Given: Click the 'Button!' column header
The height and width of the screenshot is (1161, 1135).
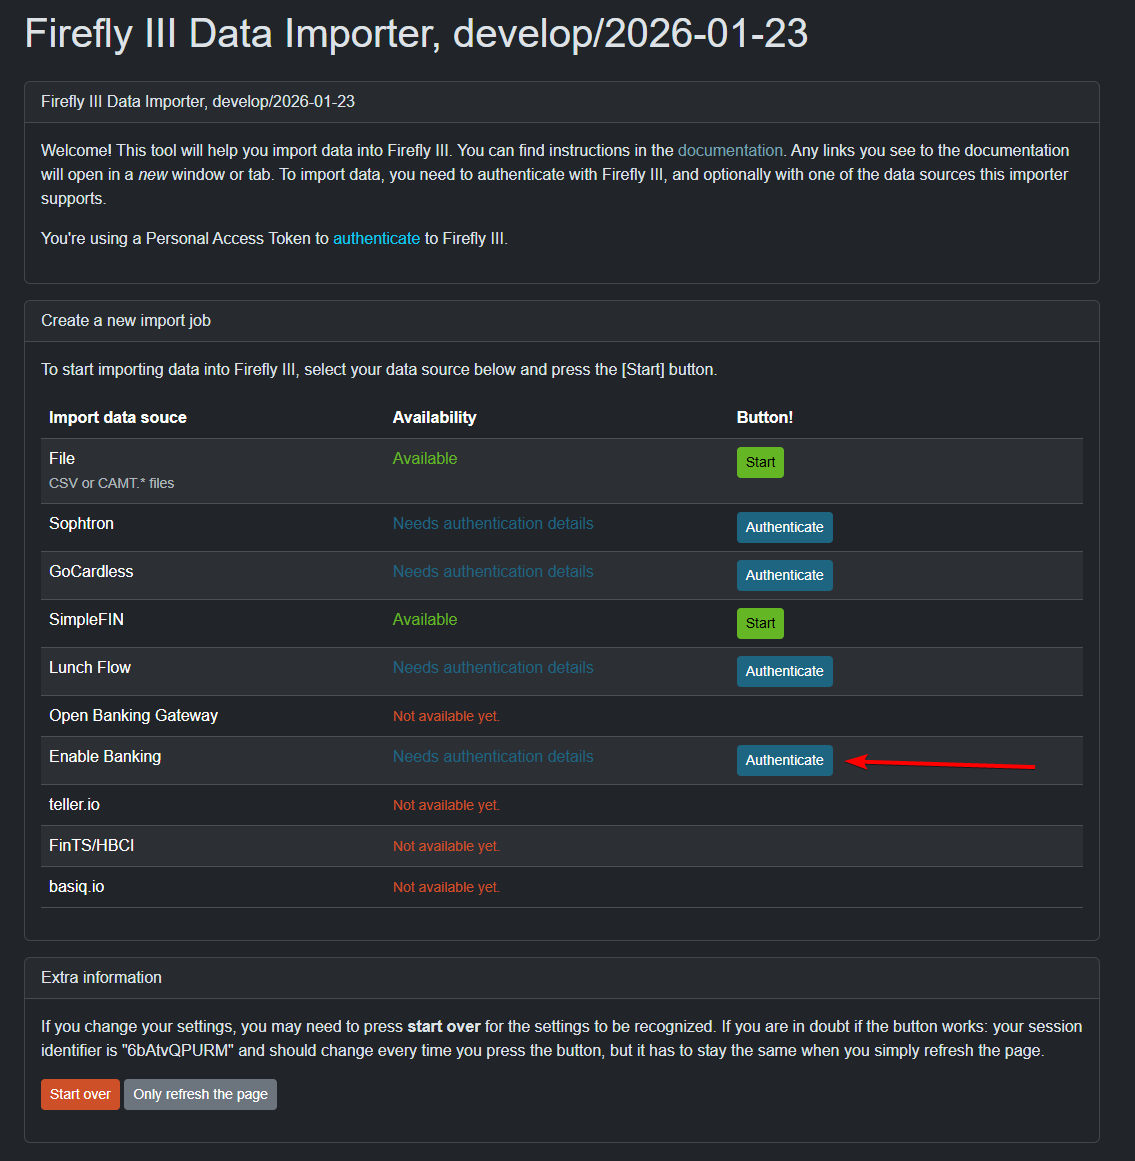Looking at the screenshot, I should tap(765, 418).
